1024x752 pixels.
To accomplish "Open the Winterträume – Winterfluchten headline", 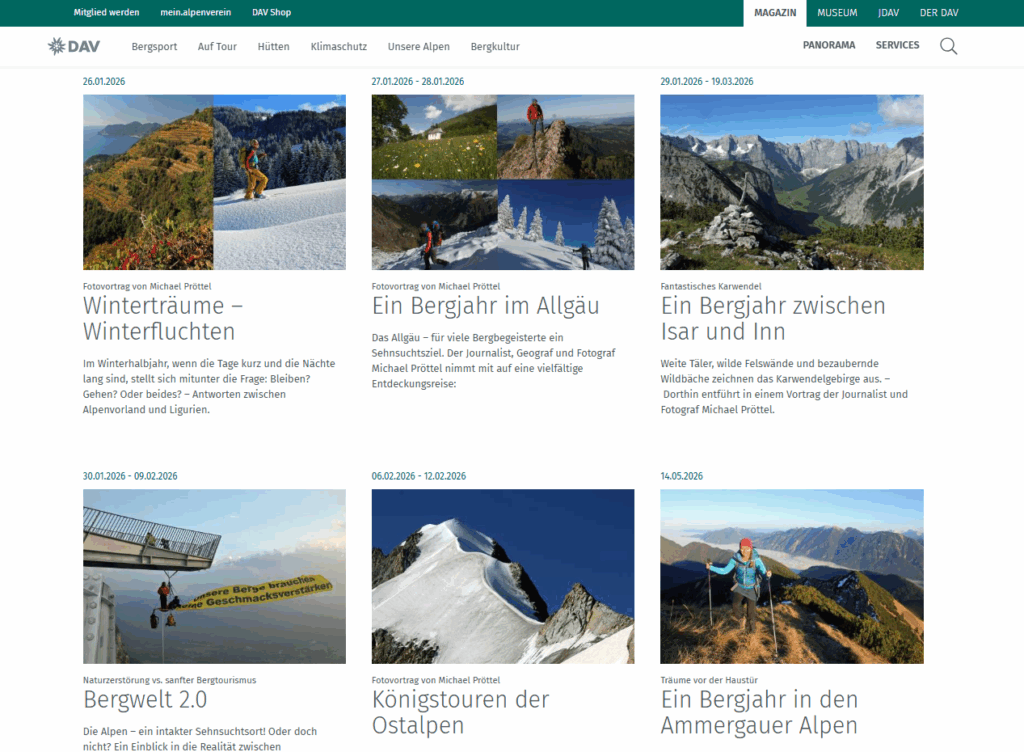I will (x=162, y=318).
